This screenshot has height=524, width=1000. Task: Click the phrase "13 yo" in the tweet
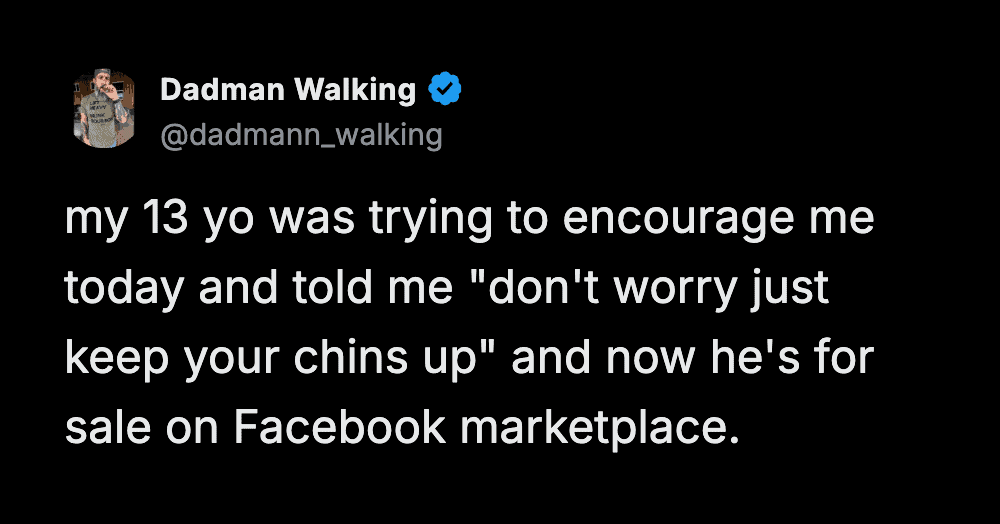(x=170, y=220)
